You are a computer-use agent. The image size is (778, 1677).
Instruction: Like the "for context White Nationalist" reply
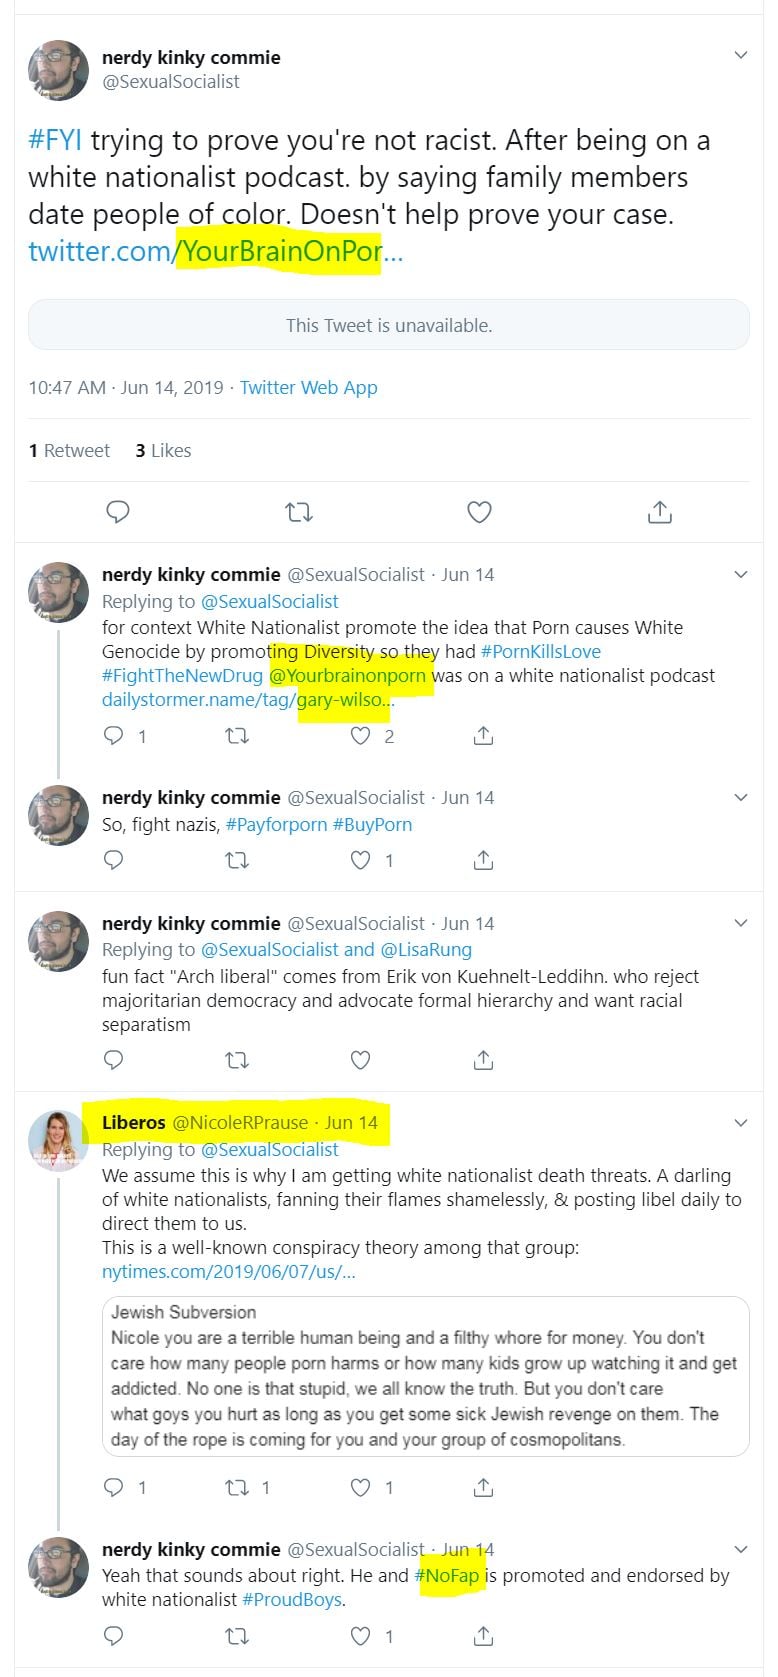(361, 736)
